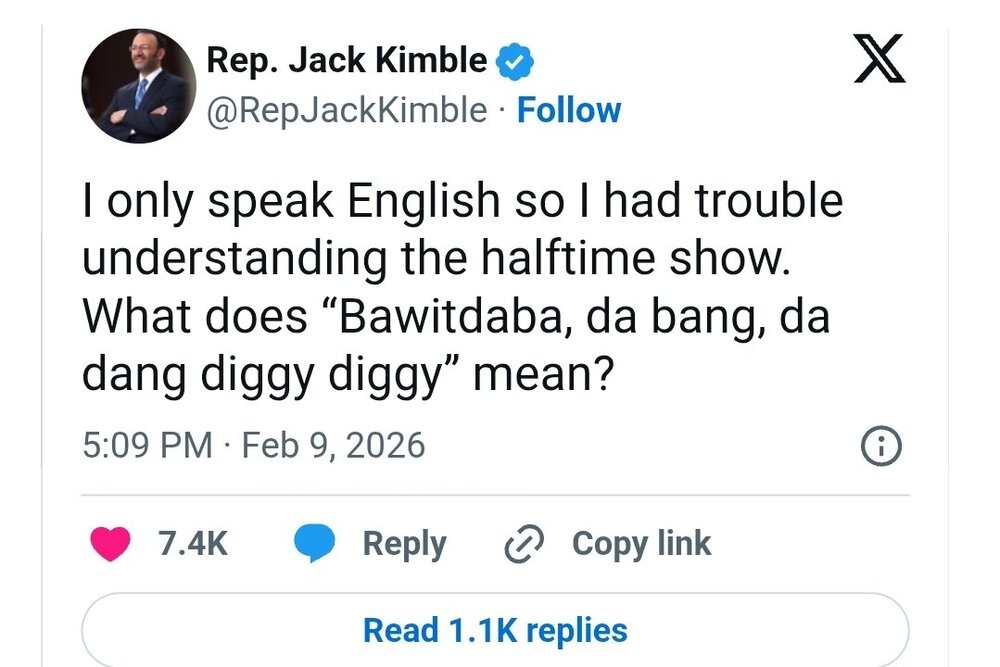1000x667 pixels.
Task: Like the tweet with the heart icon
Action: pos(110,543)
